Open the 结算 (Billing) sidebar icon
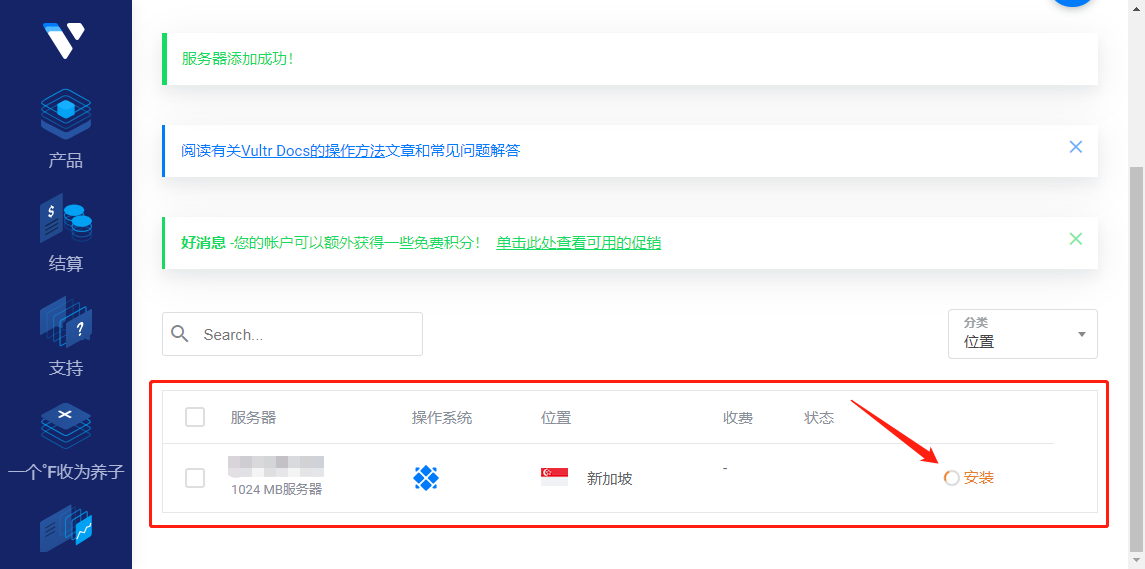Image resolution: width=1145 pixels, height=569 pixels. [66, 219]
